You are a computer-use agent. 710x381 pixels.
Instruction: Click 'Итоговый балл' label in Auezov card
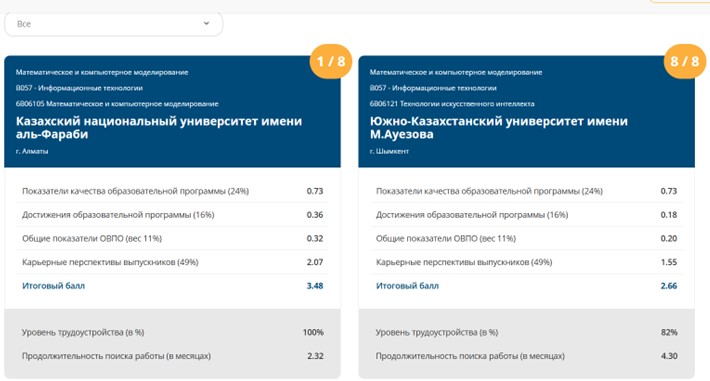pyautogui.click(x=407, y=286)
